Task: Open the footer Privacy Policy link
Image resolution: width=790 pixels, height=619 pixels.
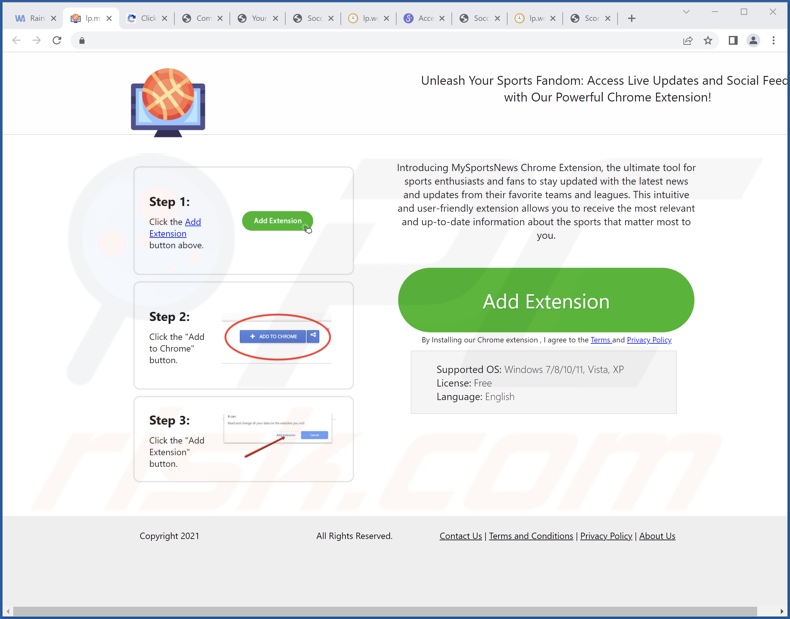Action: pyautogui.click(x=606, y=536)
